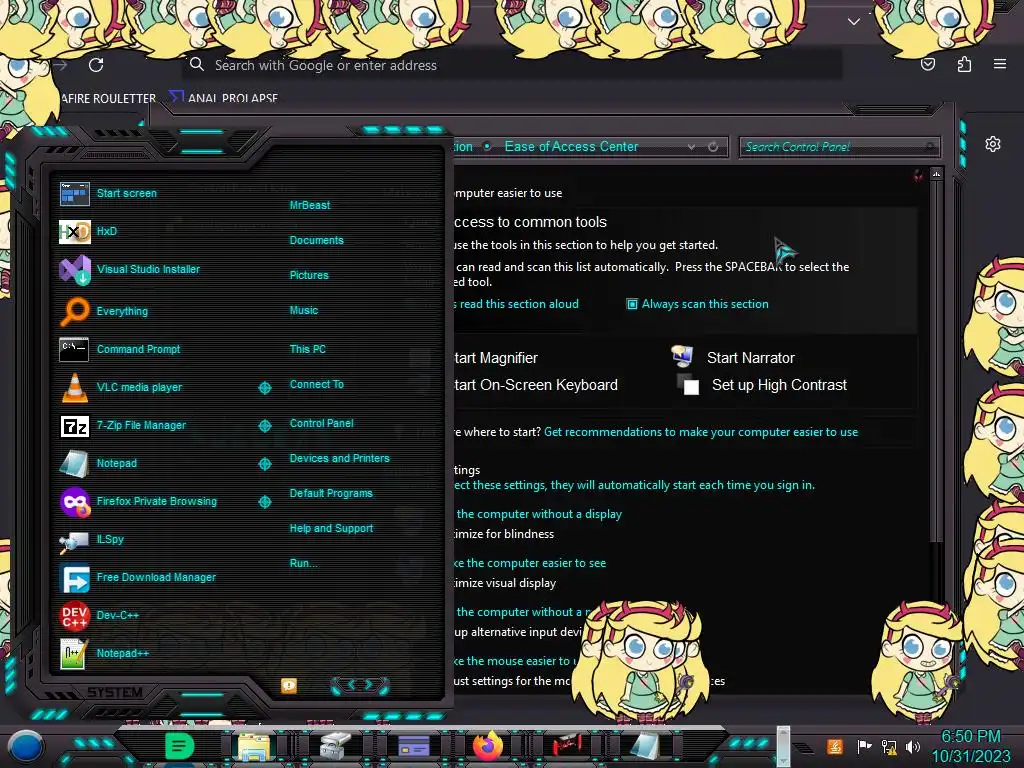Open Ease of Access Center address dropdown
This screenshot has width=1024, height=768.
(691, 147)
